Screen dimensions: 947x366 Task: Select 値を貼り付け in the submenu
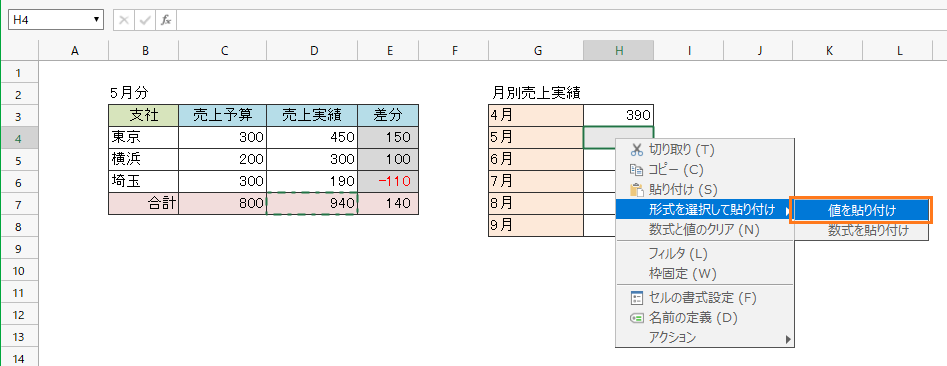pos(862,210)
